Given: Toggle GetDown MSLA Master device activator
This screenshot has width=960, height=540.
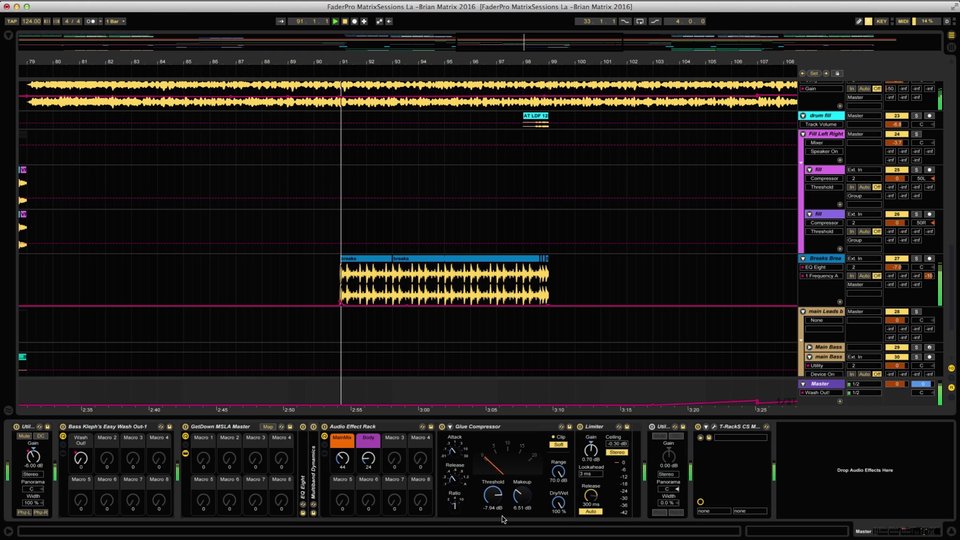Looking at the screenshot, I should 186,427.
